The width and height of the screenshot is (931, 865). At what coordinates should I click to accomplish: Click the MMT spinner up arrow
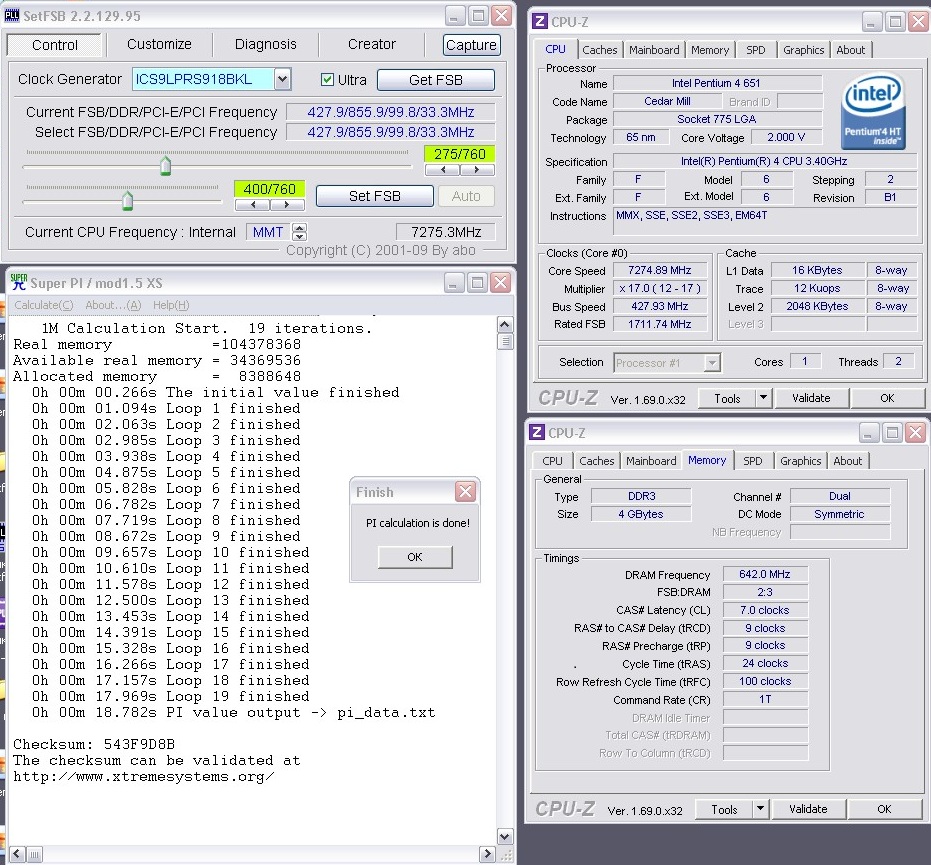[x=300, y=227]
